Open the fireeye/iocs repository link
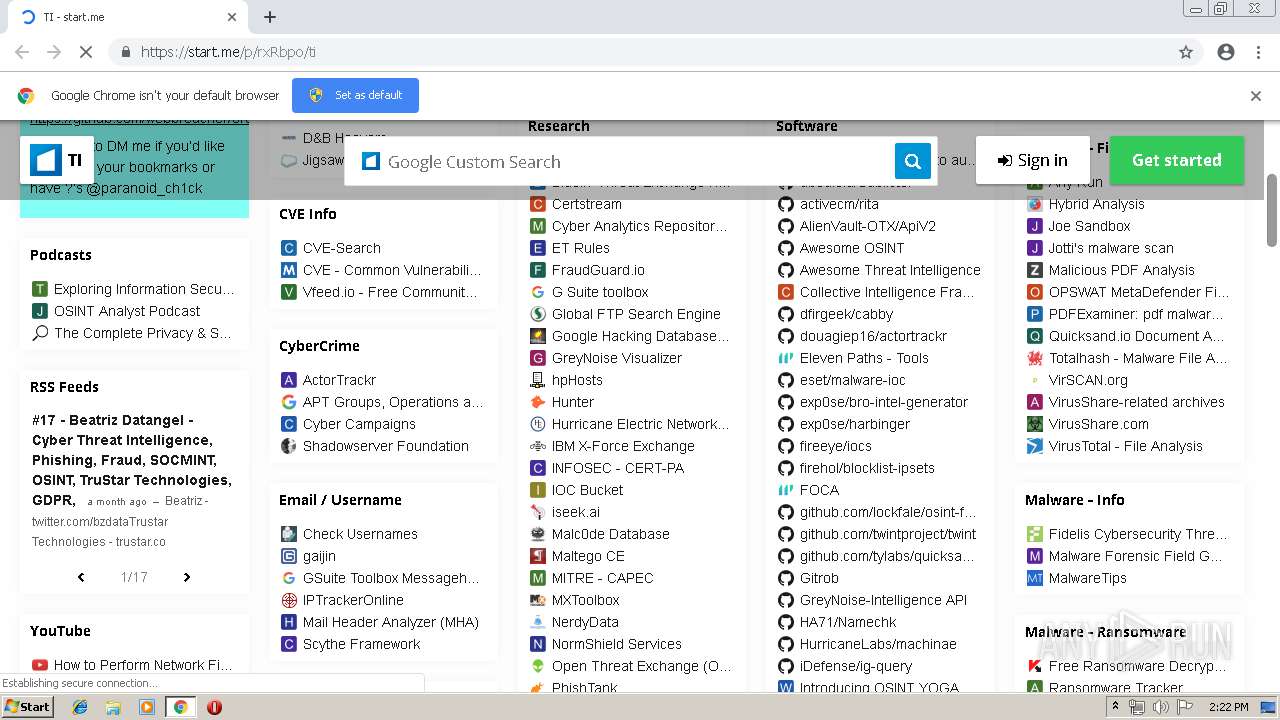The image size is (1280, 720). coord(836,446)
